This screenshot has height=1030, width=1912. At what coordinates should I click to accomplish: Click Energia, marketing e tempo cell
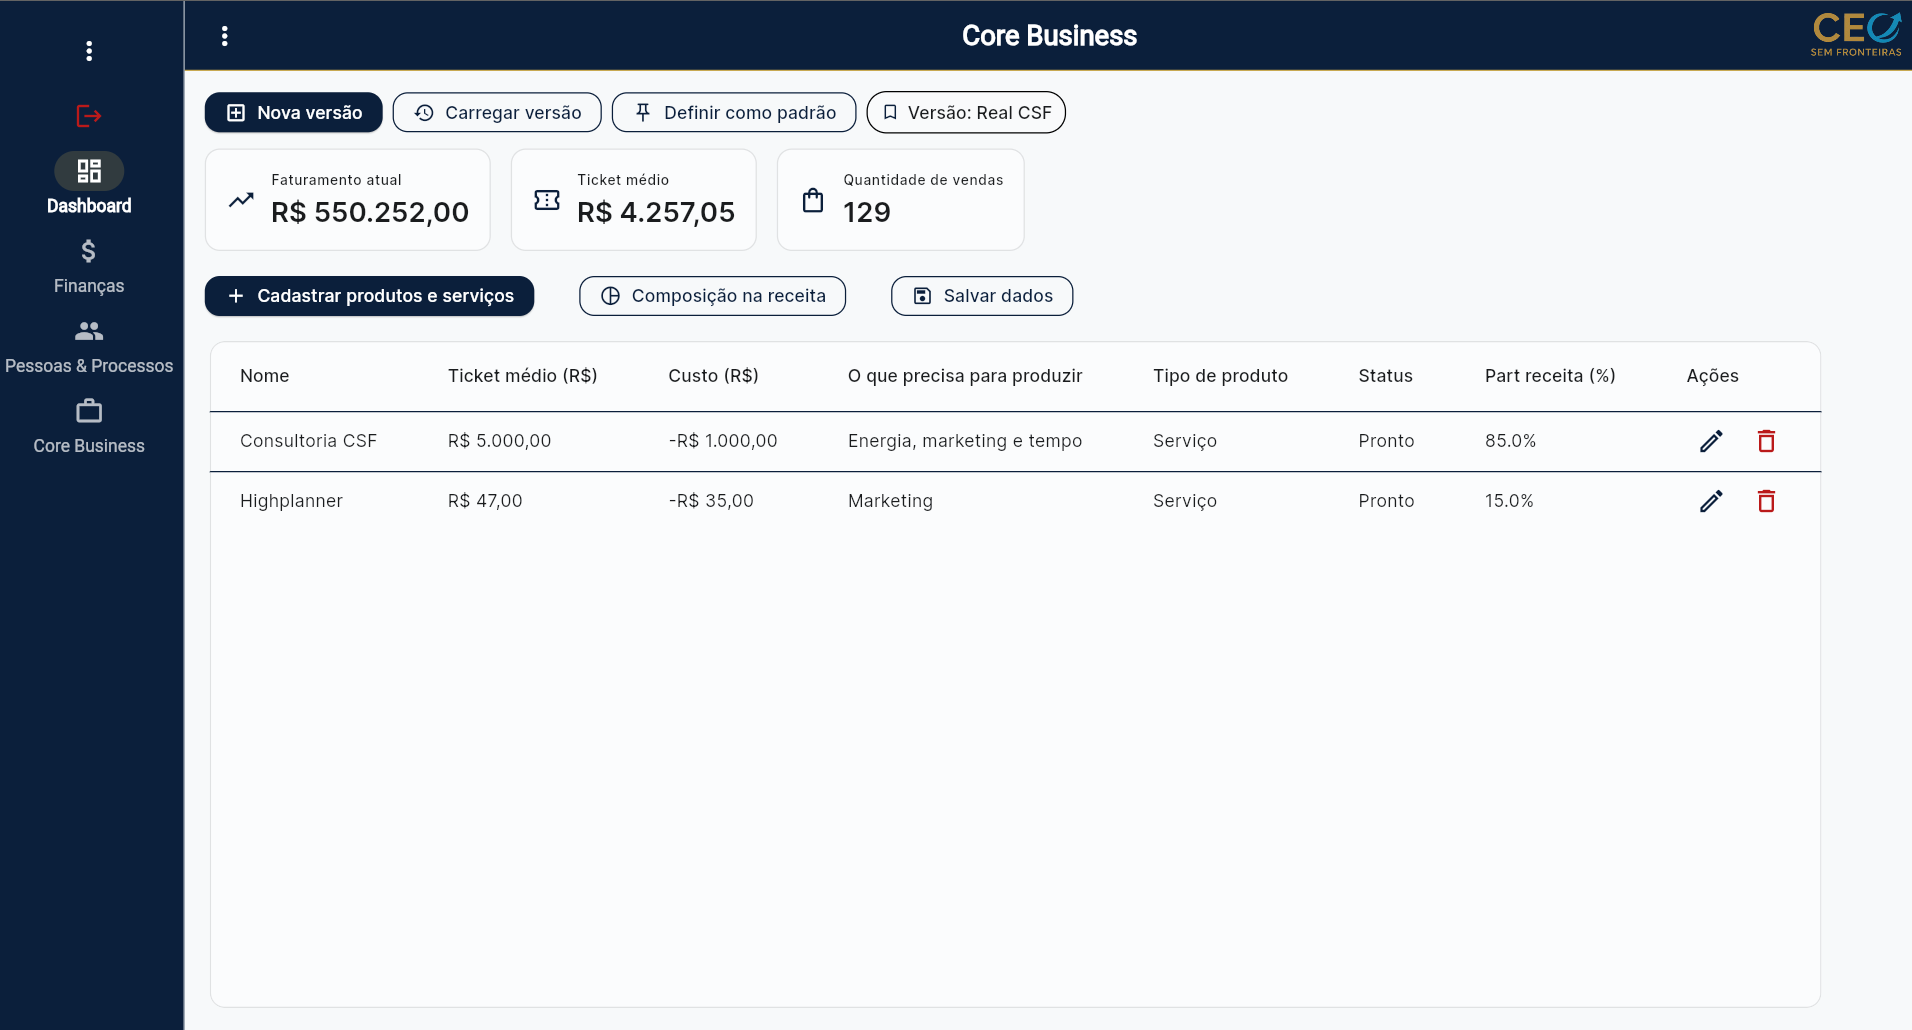tap(965, 441)
